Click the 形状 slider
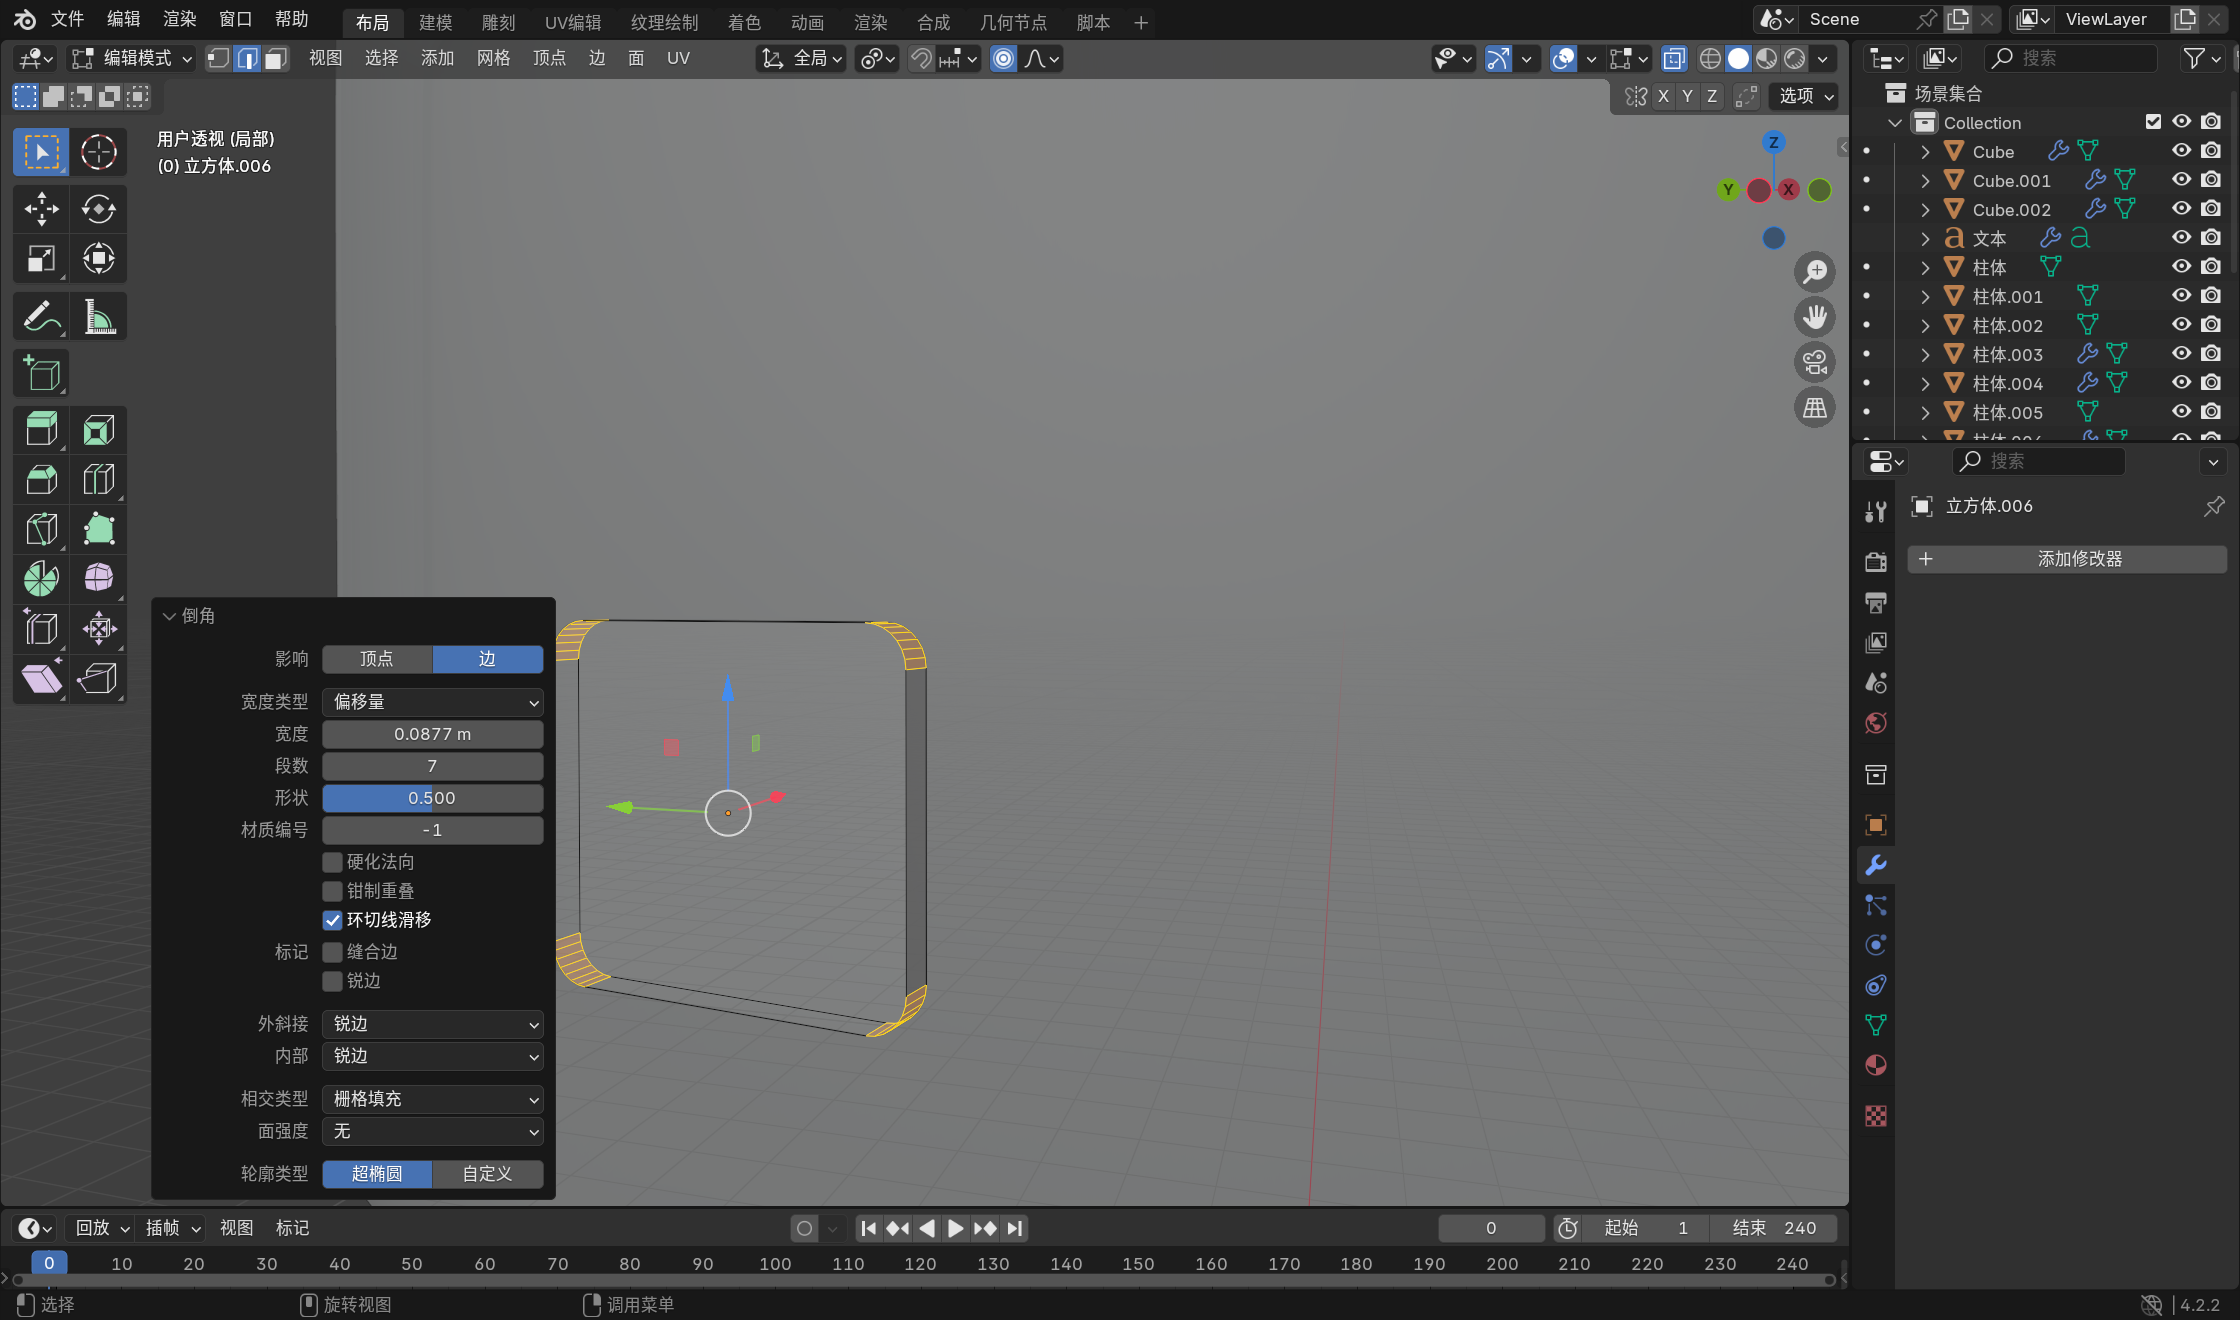The height and width of the screenshot is (1320, 2240). [x=432, y=798]
